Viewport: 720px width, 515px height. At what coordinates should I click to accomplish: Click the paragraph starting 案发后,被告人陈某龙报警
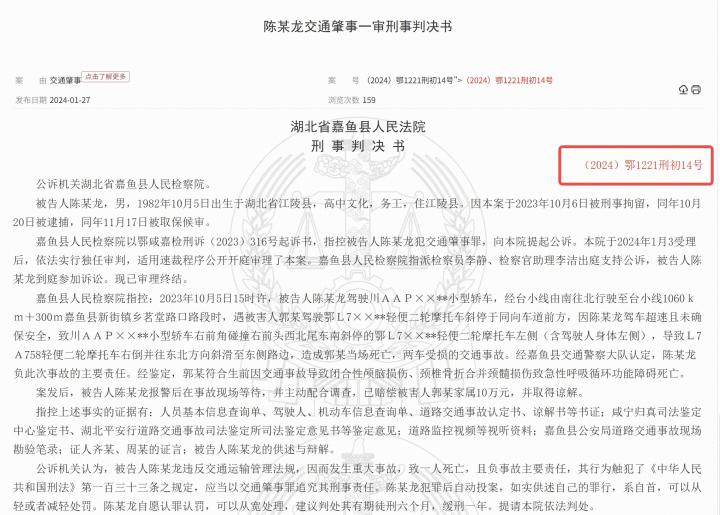pyautogui.click(x=311, y=393)
